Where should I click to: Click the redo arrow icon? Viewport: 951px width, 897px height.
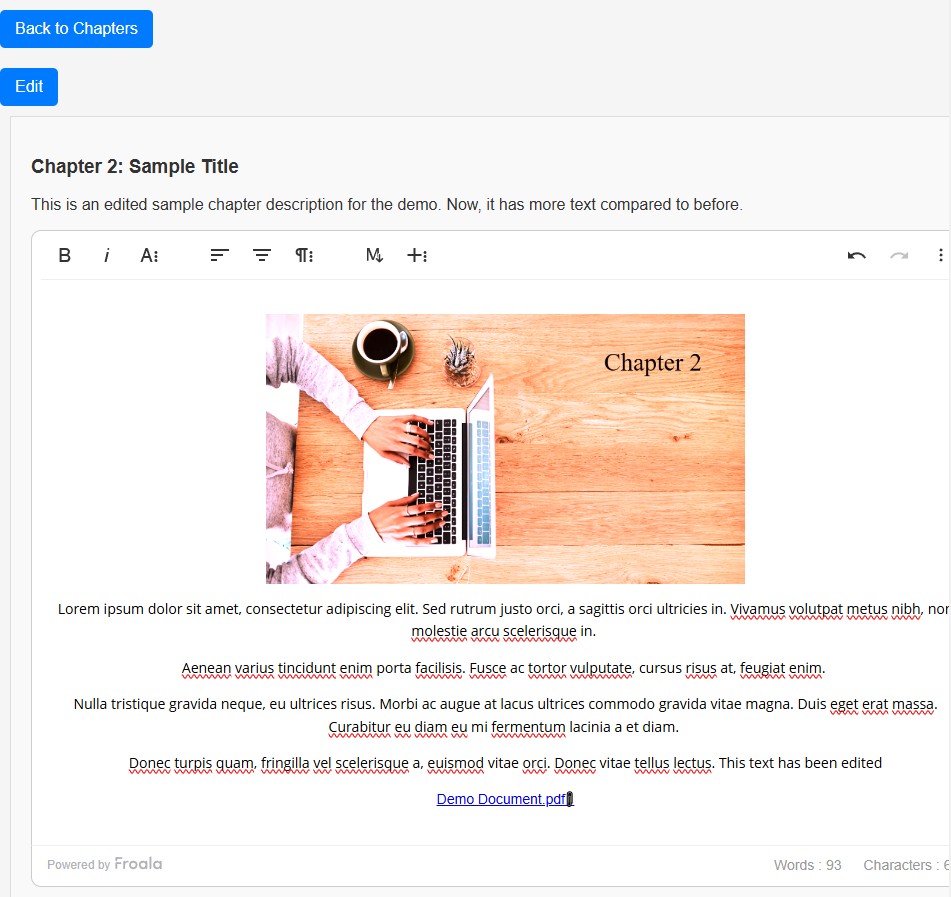click(899, 256)
